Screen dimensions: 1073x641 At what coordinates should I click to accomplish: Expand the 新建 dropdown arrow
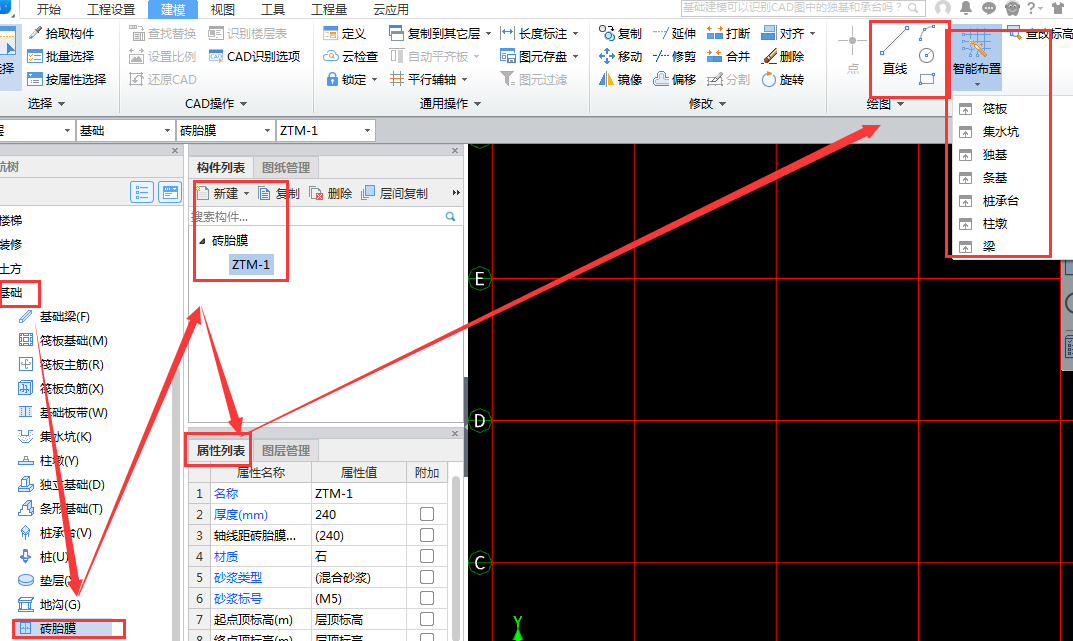[x=246, y=194]
